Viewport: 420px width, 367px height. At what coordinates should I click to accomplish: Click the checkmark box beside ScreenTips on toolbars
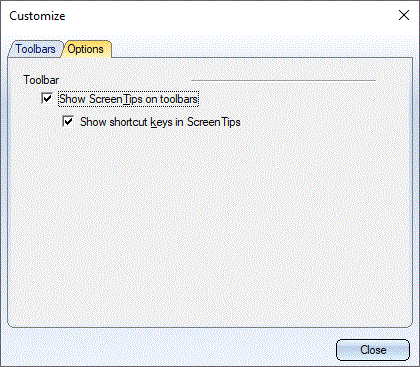[47, 99]
